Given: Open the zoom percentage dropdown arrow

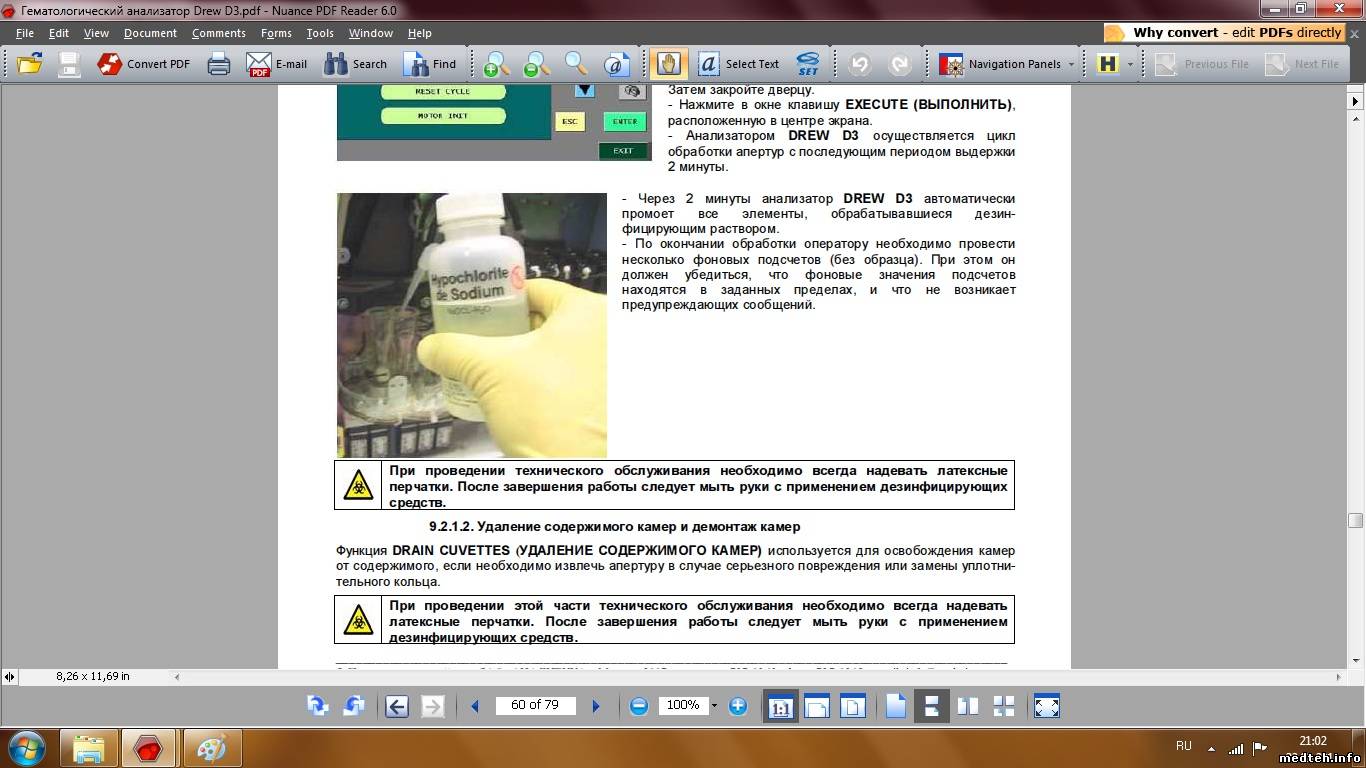Looking at the screenshot, I should click(714, 706).
